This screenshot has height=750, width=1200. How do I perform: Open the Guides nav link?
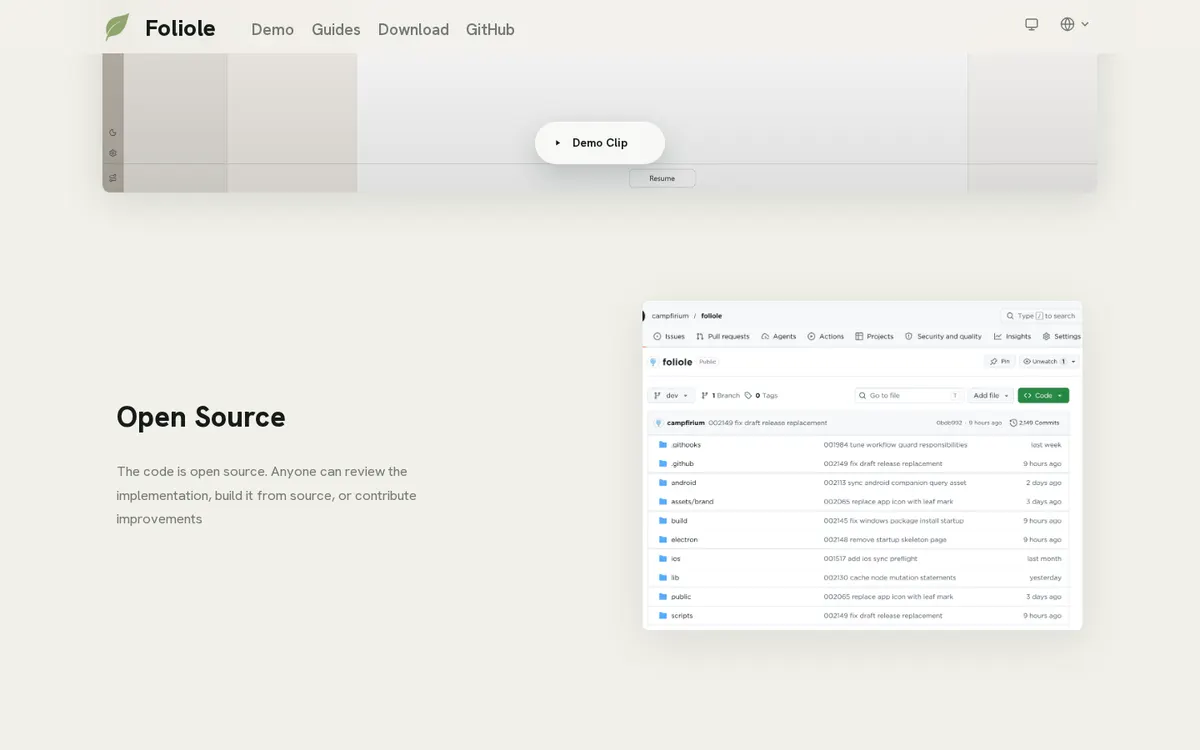coord(336,29)
